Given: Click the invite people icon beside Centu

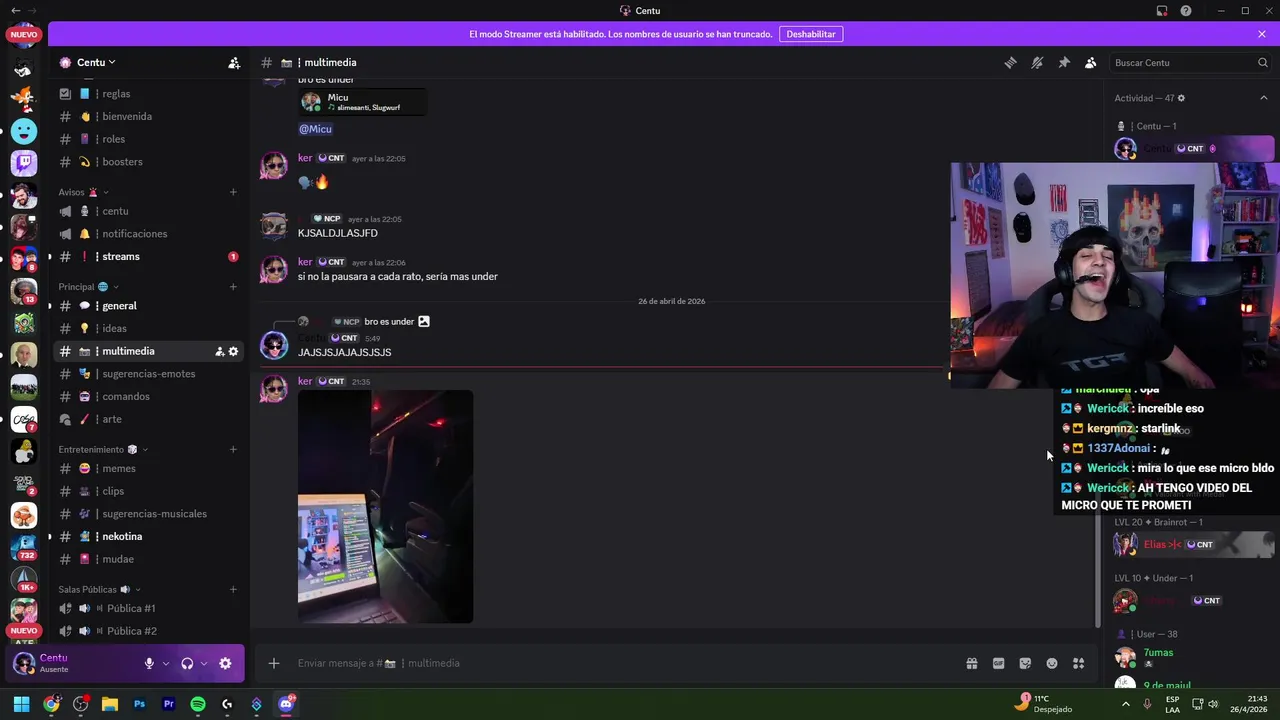Looking at the screenshot, I should point(234,62).
